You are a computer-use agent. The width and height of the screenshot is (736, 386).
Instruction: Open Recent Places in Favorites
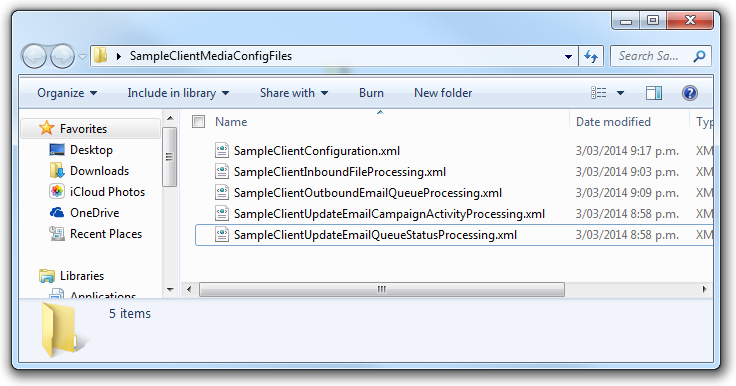tap(106, 234)
